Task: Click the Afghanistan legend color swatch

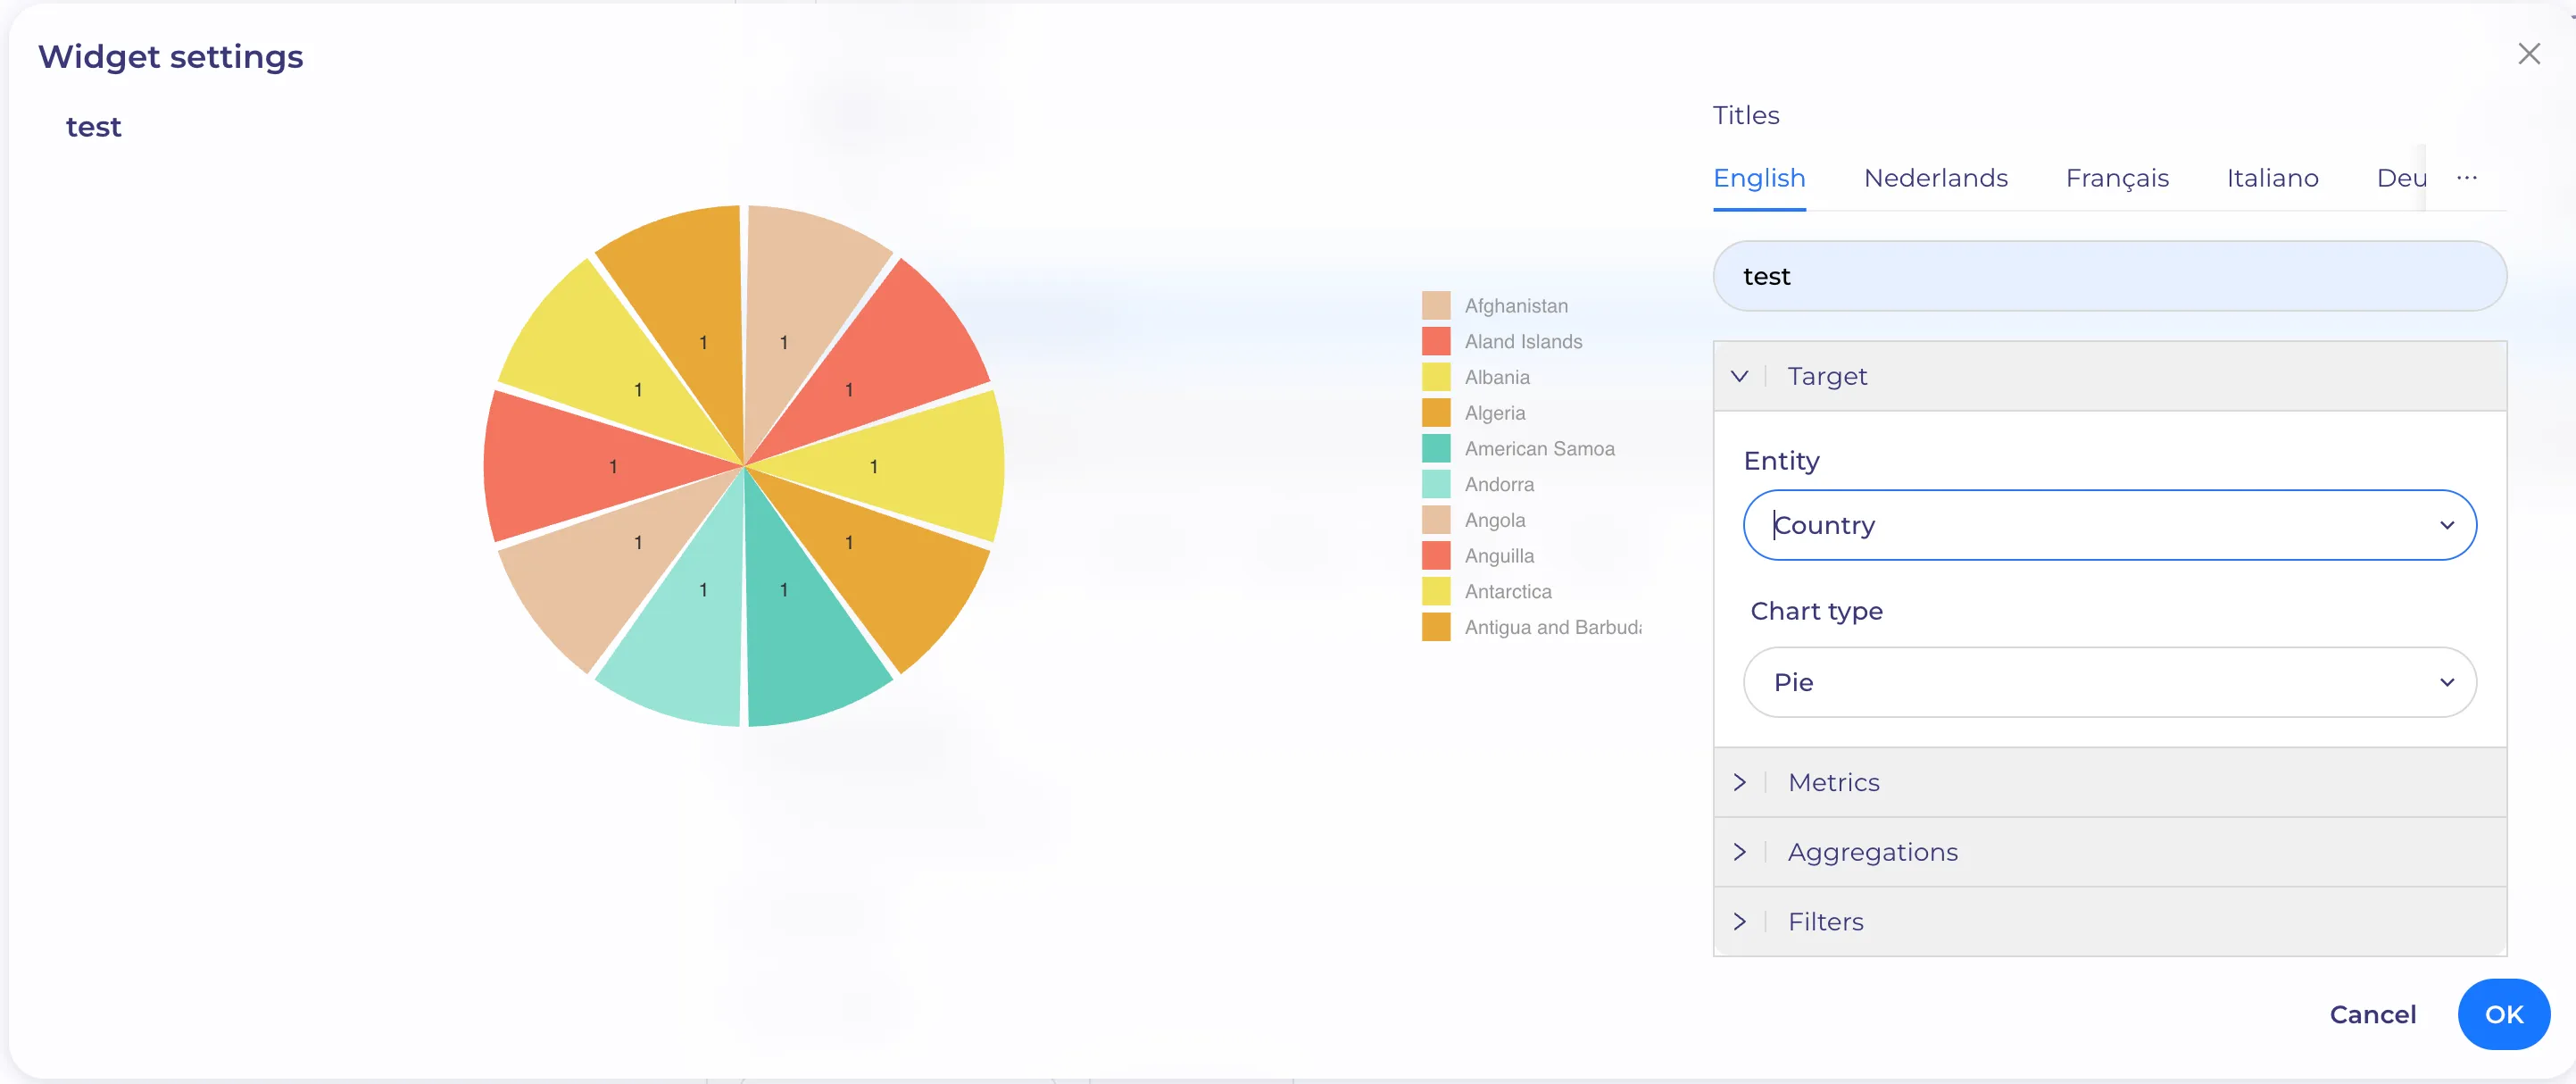Action: click(x=1436, y=306)
